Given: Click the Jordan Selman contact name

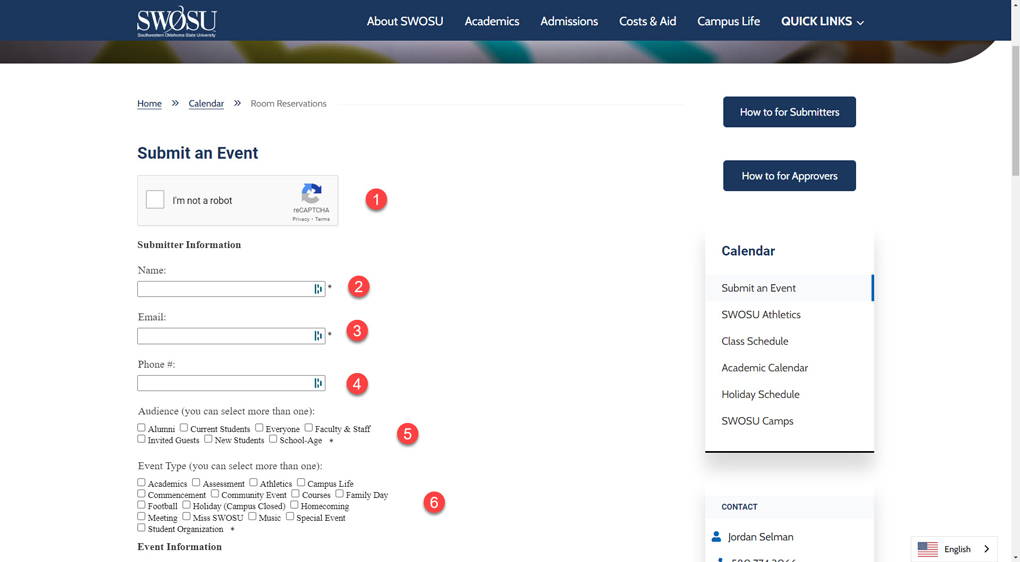Looking at the screenshot, I should pos(760,537).
